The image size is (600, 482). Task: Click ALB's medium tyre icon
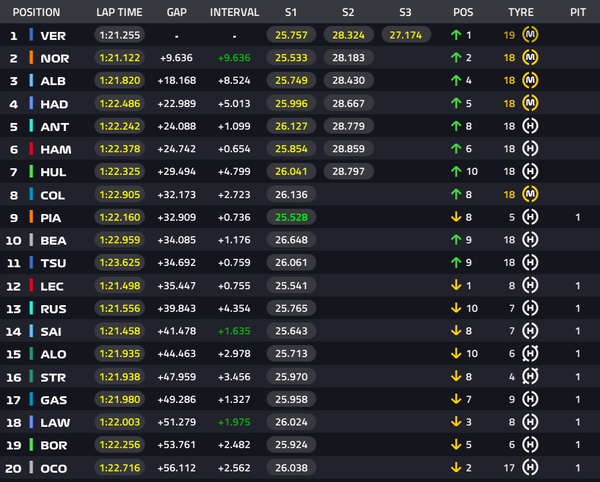[530, 80]
